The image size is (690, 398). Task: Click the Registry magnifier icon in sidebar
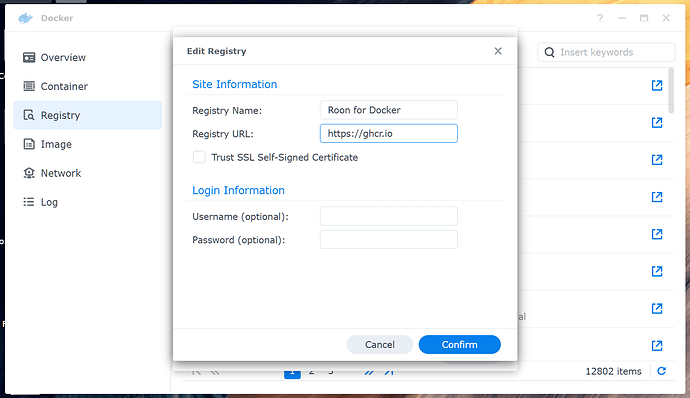point(29,115)
